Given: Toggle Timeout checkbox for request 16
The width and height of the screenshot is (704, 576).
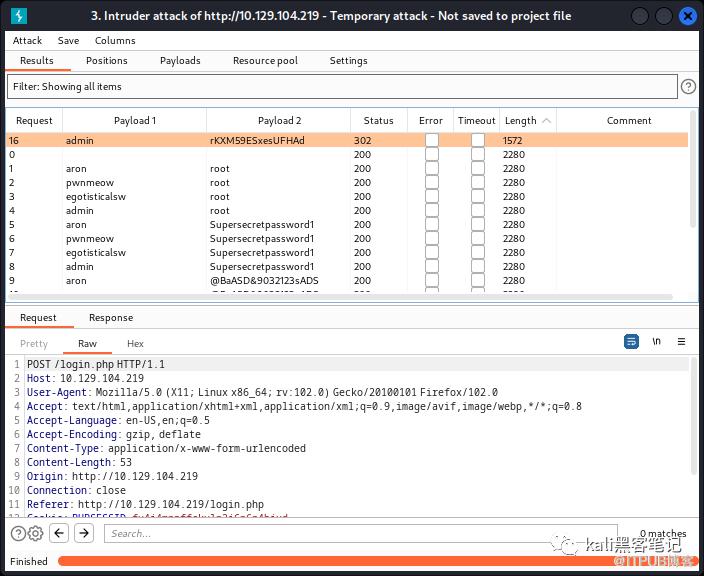Looking at the screenshot, I should pyautogui.click(x=477, y=141).
